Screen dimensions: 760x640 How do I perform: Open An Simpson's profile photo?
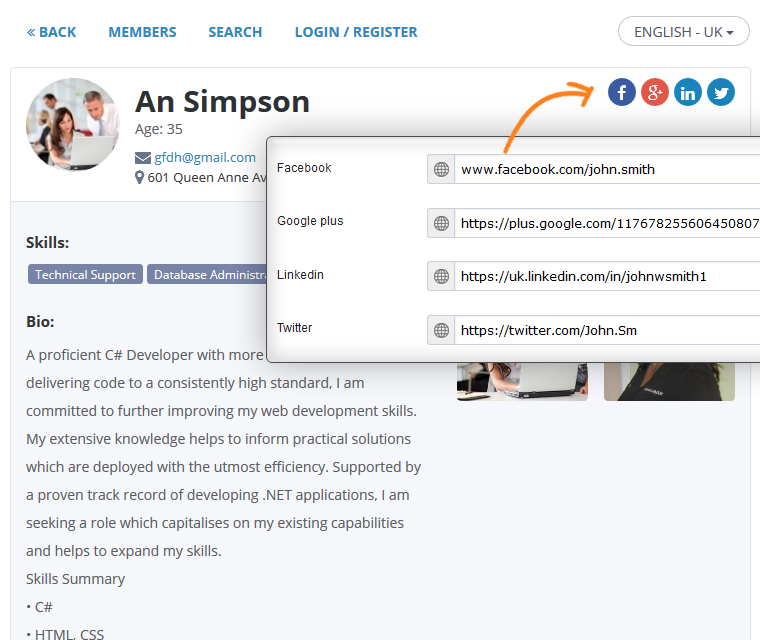(x=73, y=124)
